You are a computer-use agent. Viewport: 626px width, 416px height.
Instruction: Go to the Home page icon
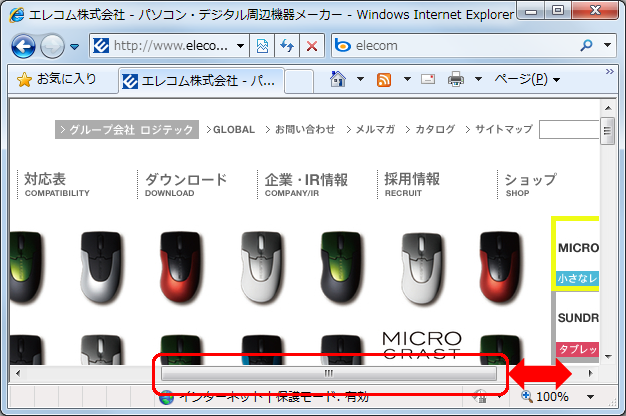pos(338,79)
